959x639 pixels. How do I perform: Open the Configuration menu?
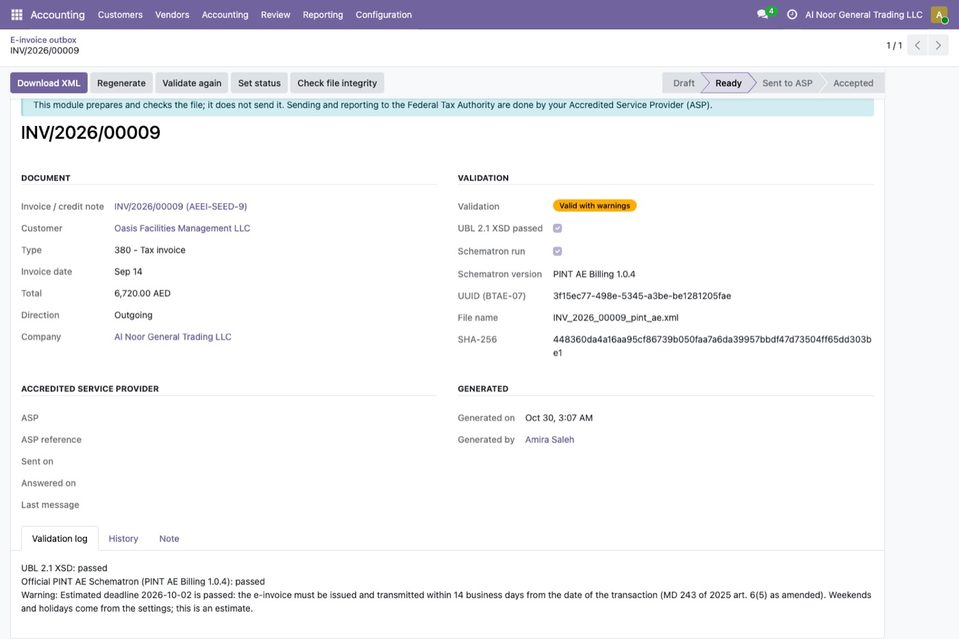(383, 15)
